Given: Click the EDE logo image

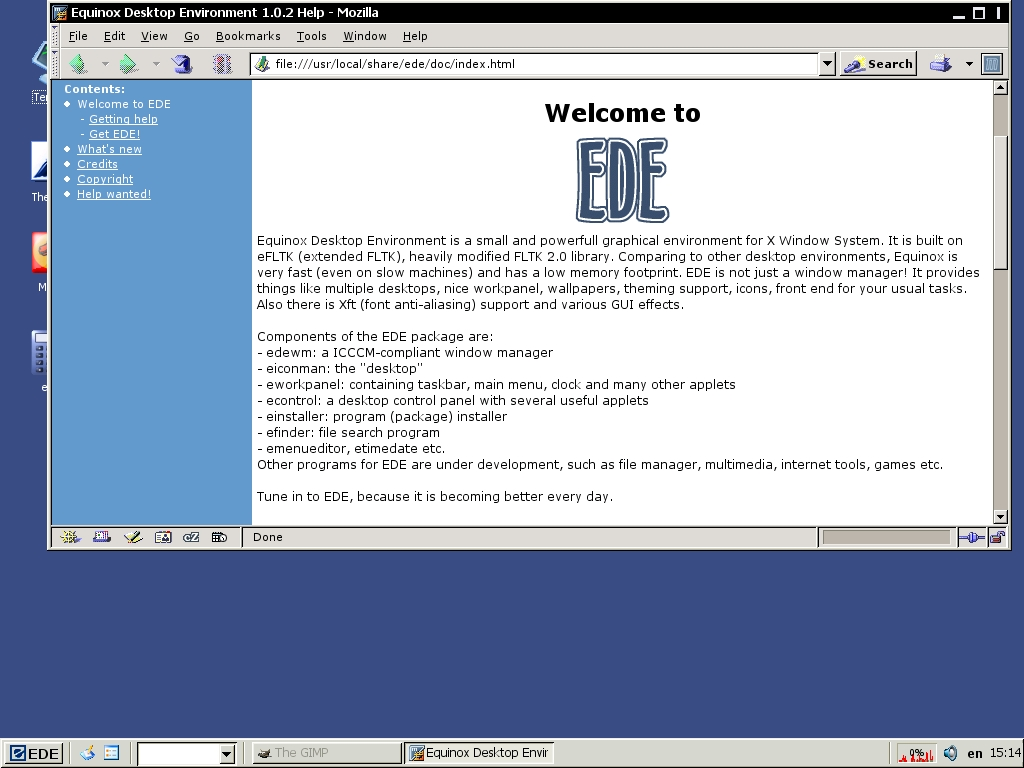Looking at the screenshot, I should coord(622,180).
